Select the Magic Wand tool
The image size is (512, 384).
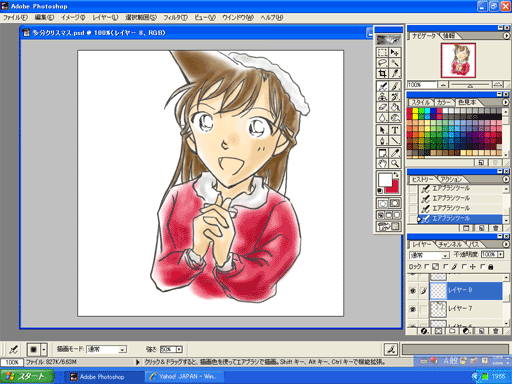click(x=395, y=63)
